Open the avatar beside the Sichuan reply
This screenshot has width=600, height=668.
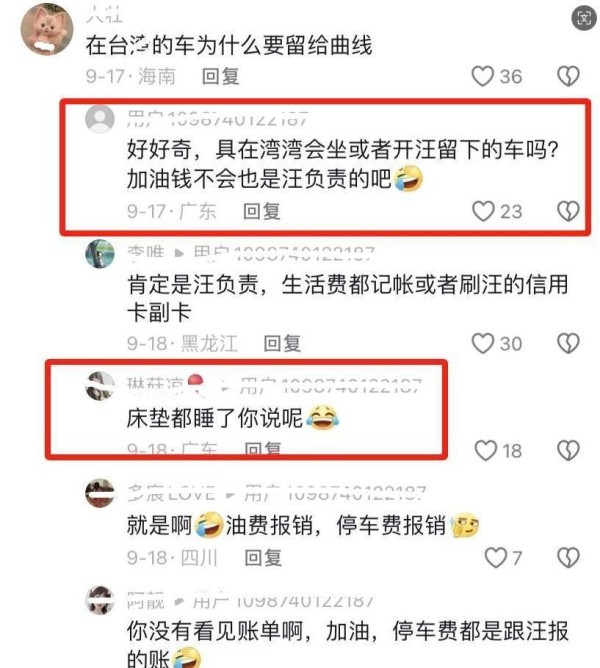(x=100, y=493)
